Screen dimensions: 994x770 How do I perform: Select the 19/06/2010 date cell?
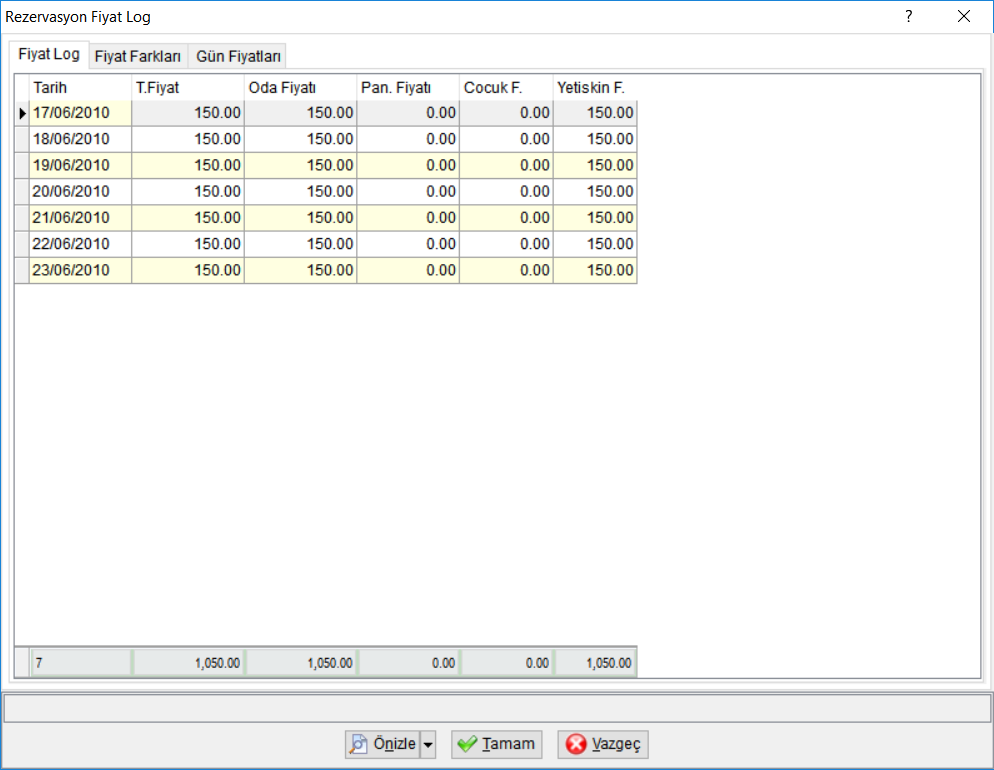coord(81,165)
